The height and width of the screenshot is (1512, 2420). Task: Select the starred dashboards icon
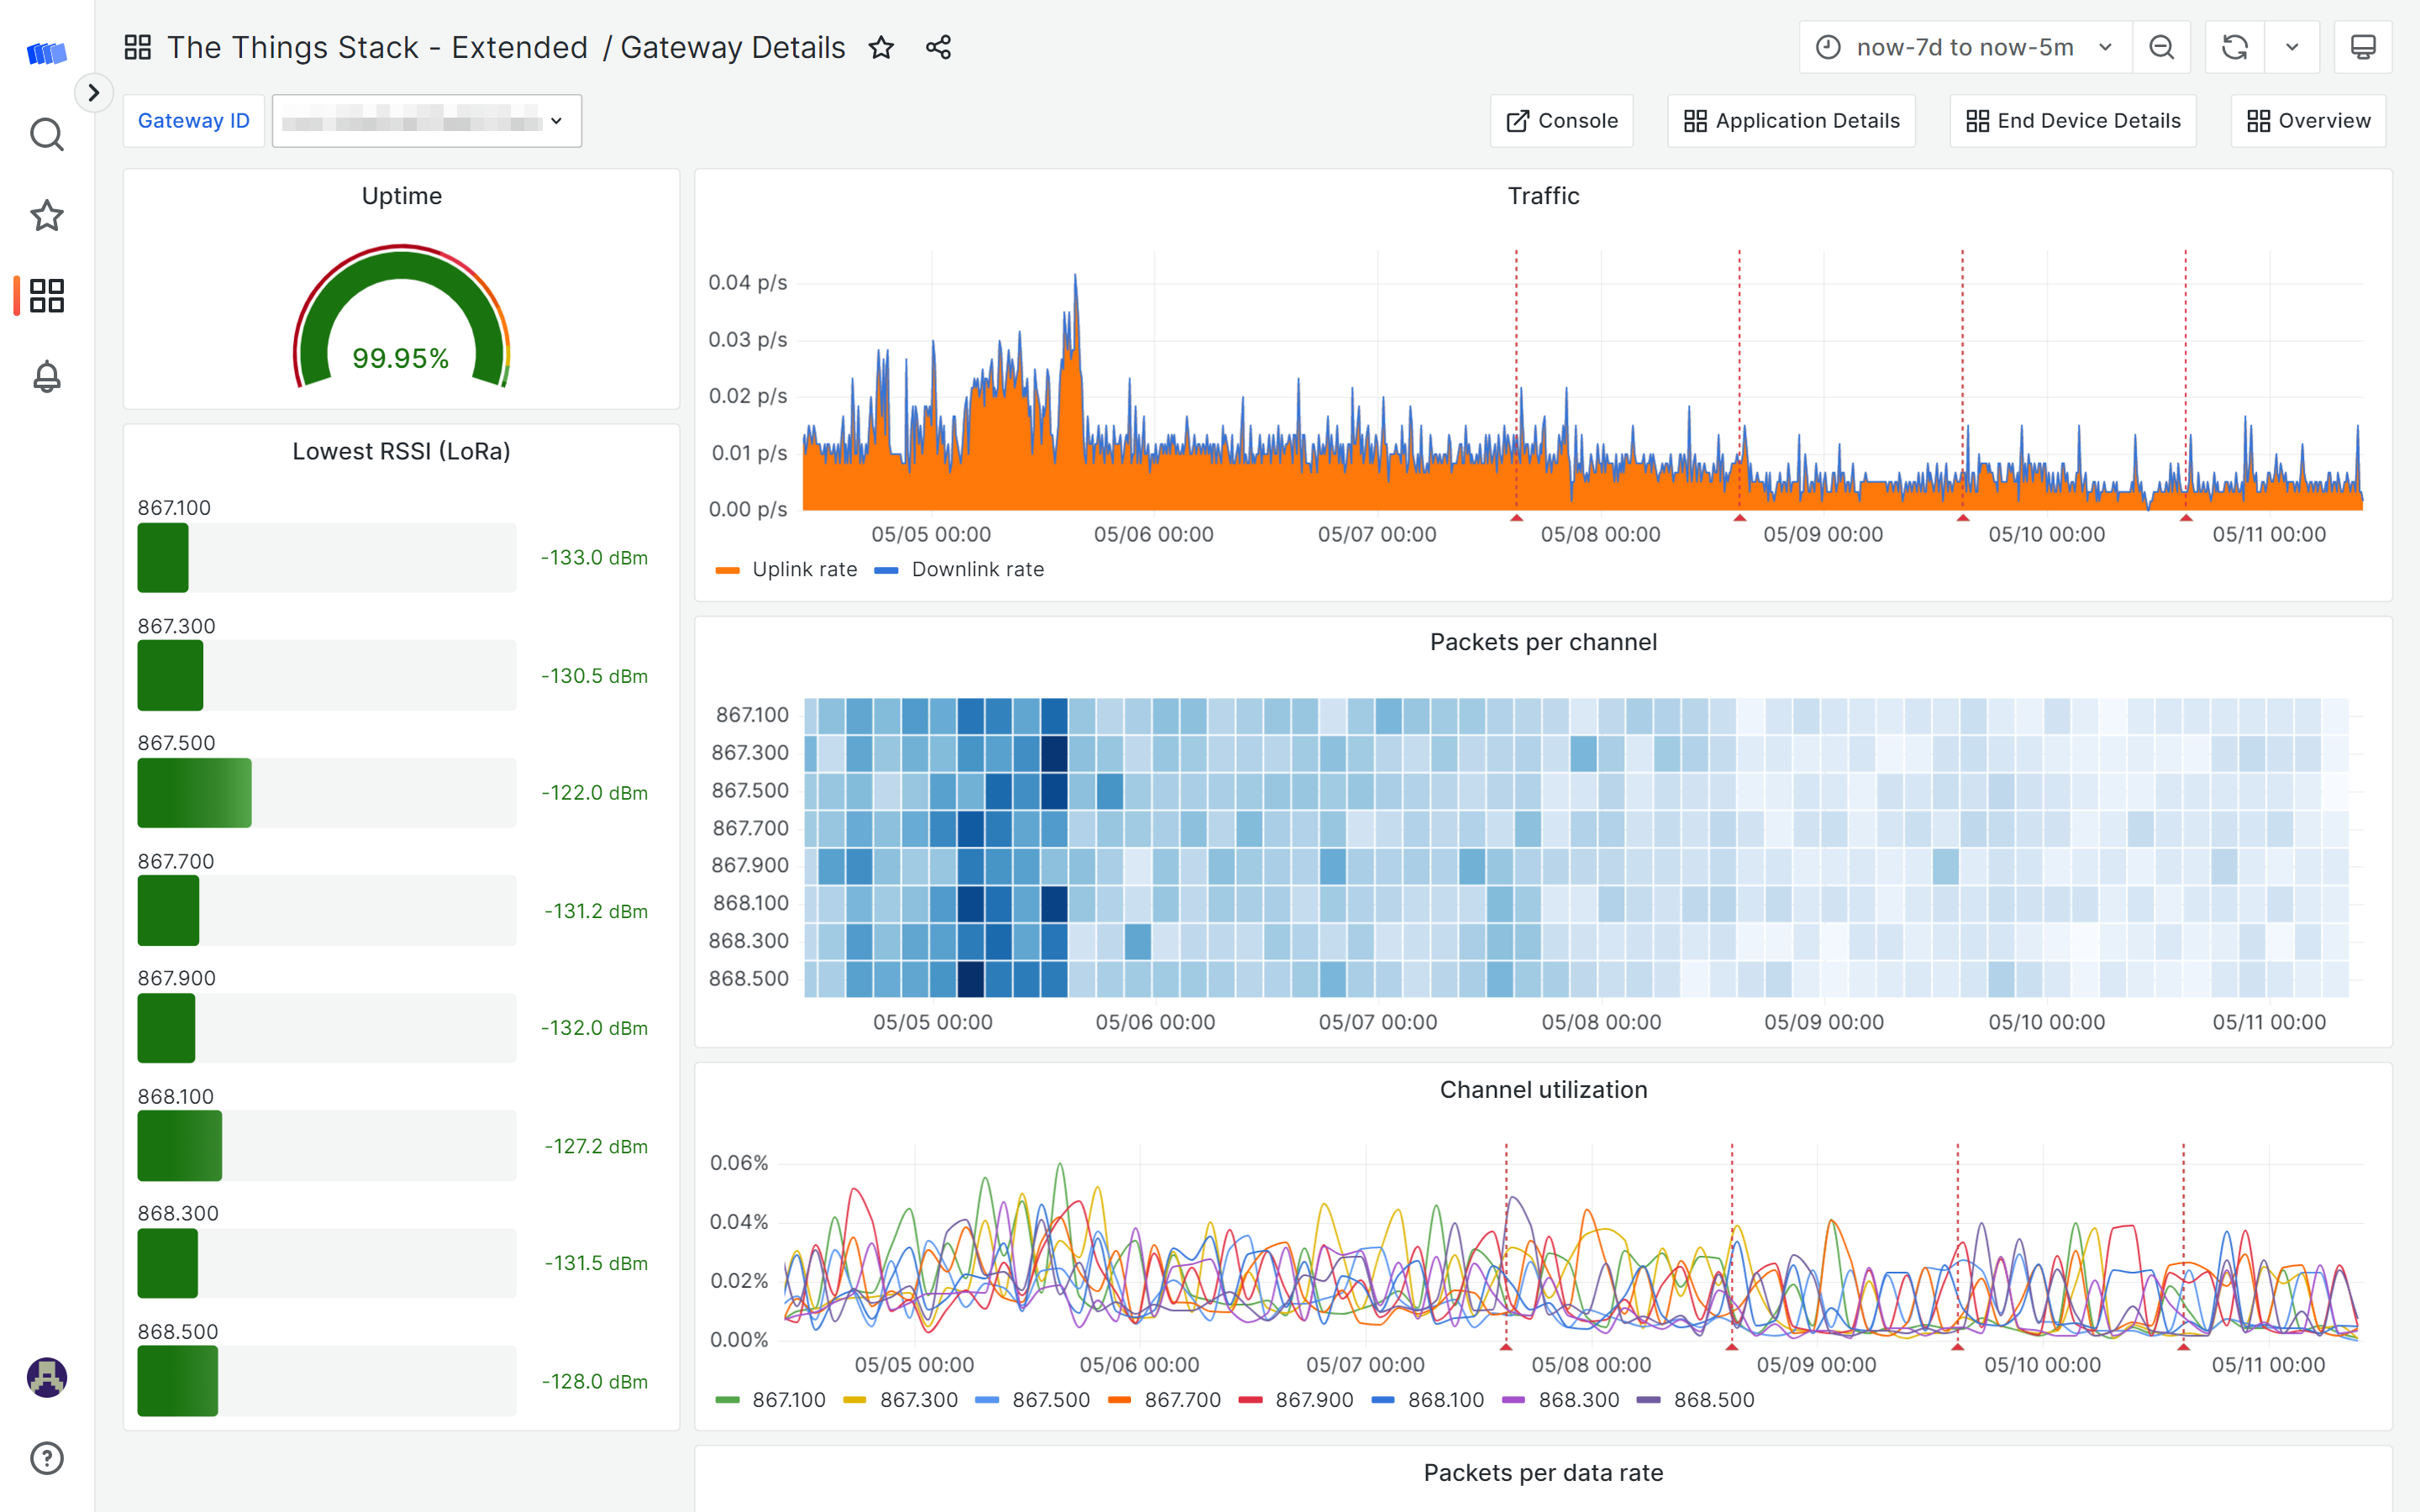[46, 215]
